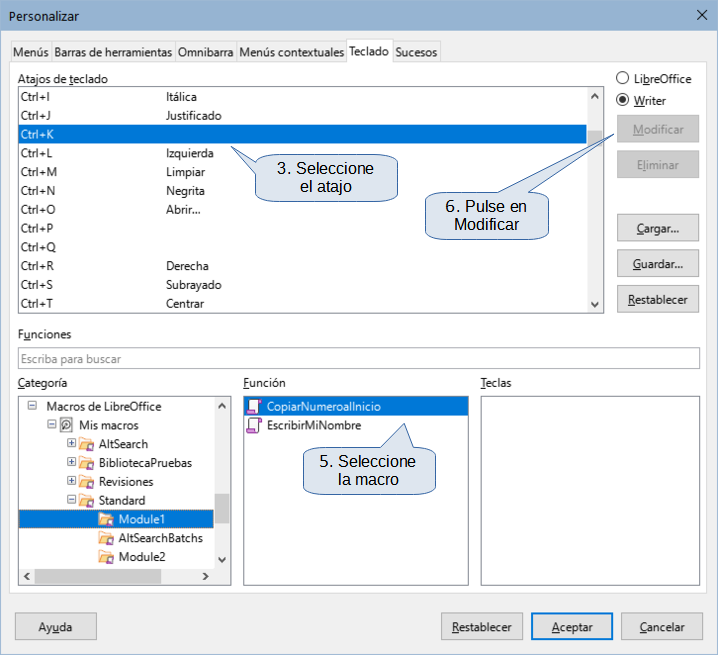Select the Ctrl+I Itálica shortcut row
The image size is (718, 655).
[302, 97]
